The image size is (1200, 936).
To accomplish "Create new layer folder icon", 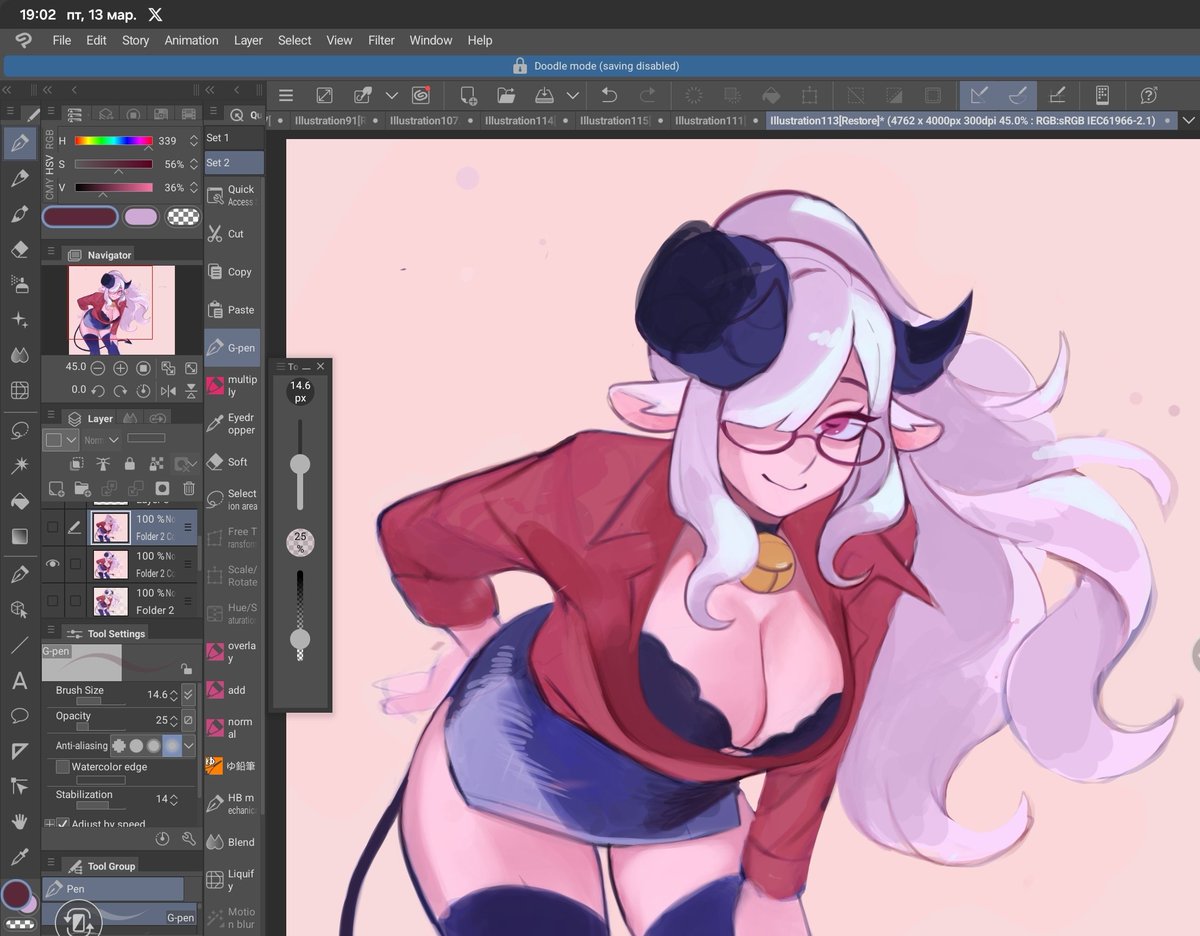I will pos(82,489).
